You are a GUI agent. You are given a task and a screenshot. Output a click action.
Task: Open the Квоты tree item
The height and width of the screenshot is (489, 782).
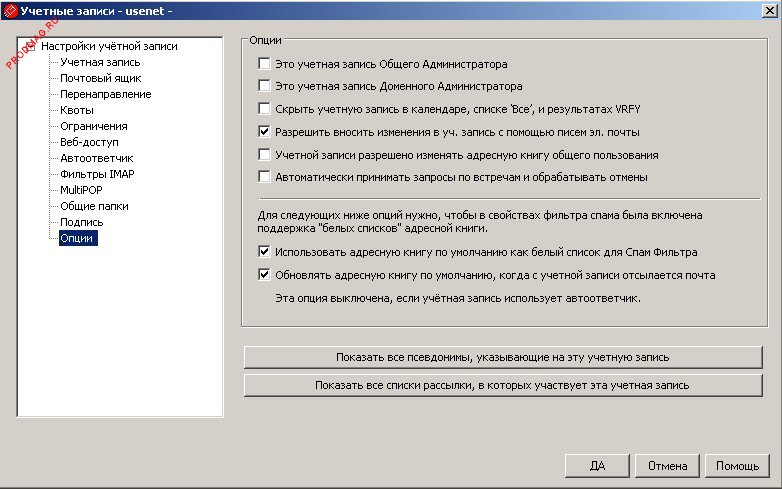pos(77,110)
